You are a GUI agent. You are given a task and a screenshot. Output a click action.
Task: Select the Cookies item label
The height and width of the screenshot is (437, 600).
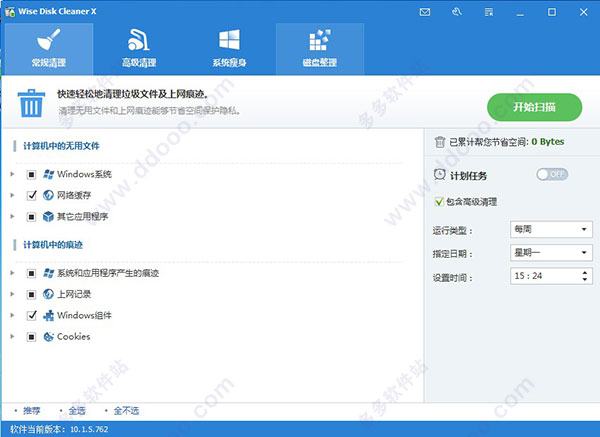pos(73,337)
